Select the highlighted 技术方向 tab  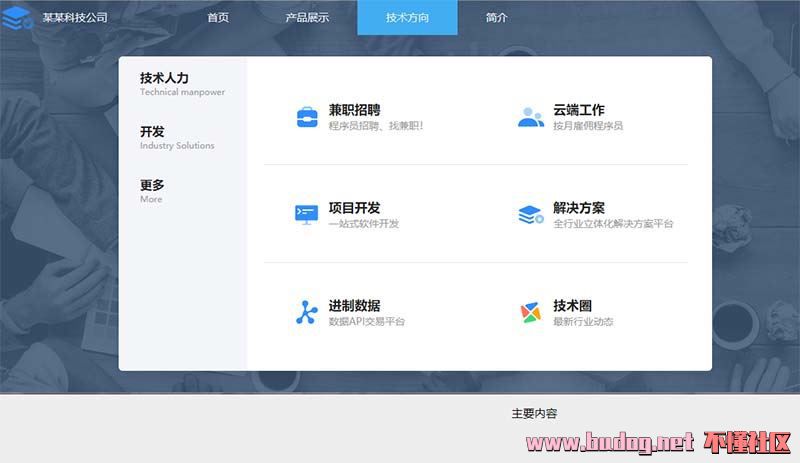[407, 18]
